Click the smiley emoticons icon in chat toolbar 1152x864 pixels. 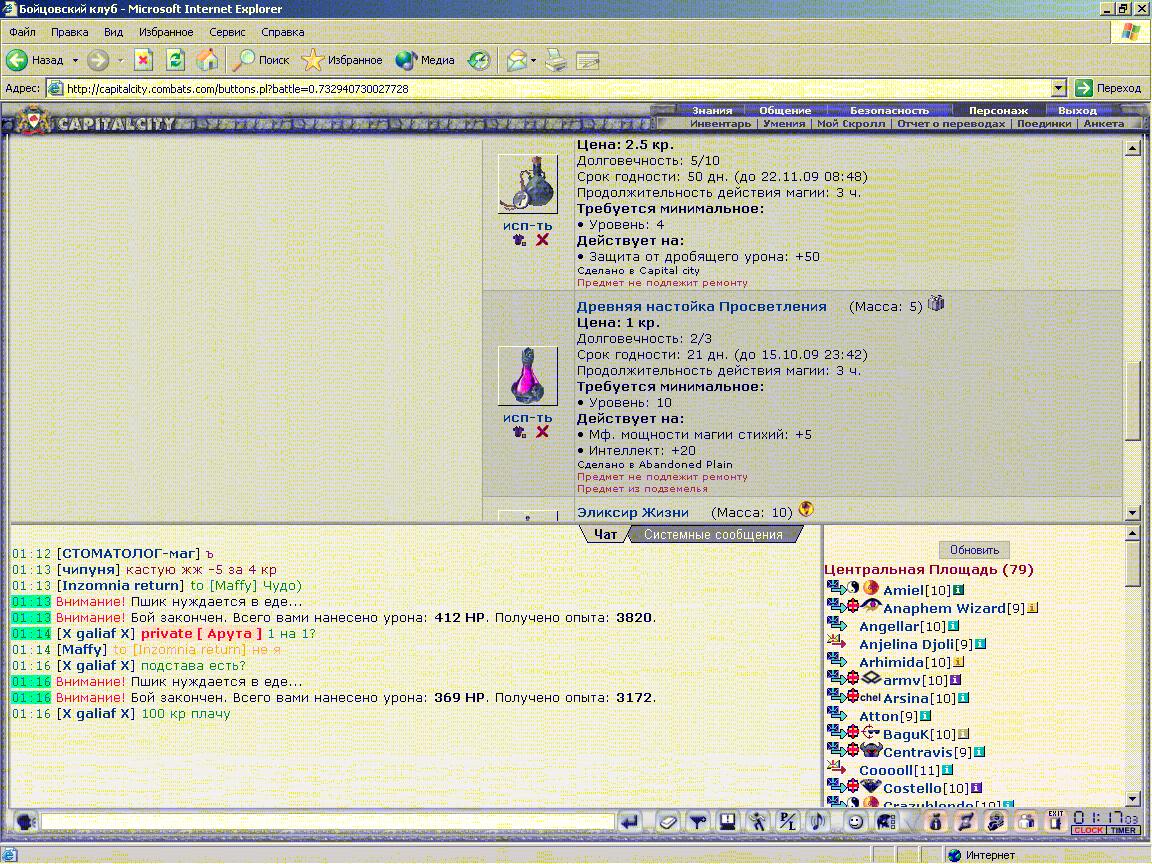click(855, 822)
